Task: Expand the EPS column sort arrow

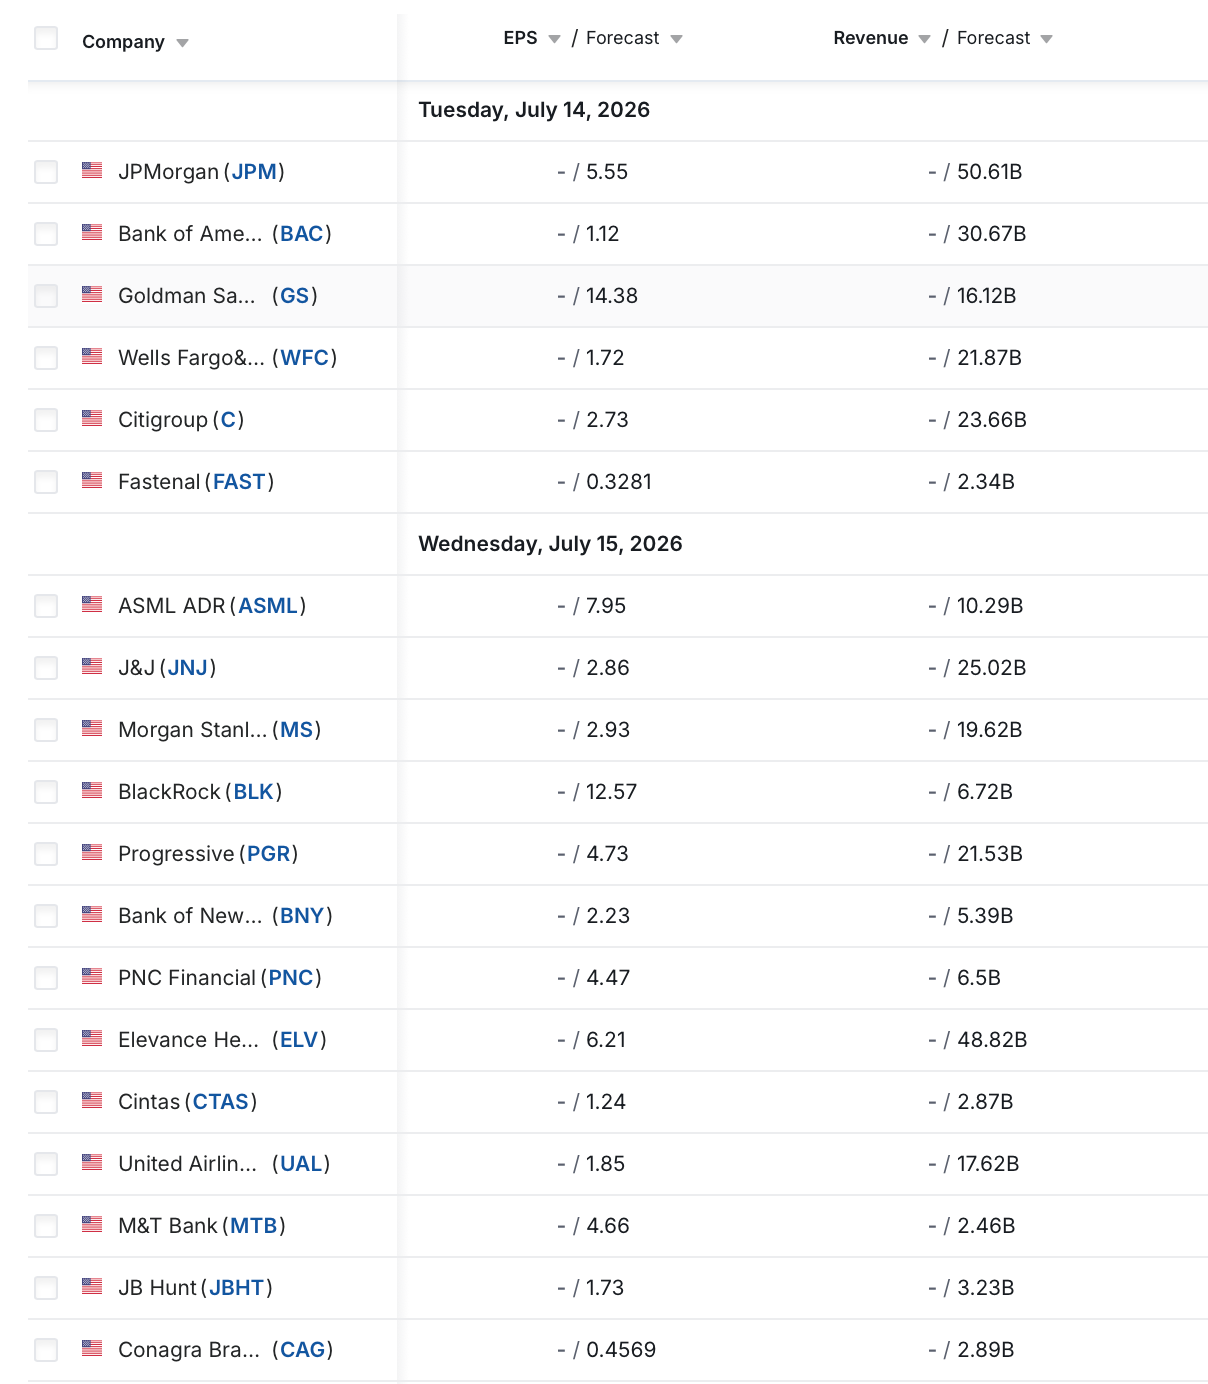Action: [554, 39]
